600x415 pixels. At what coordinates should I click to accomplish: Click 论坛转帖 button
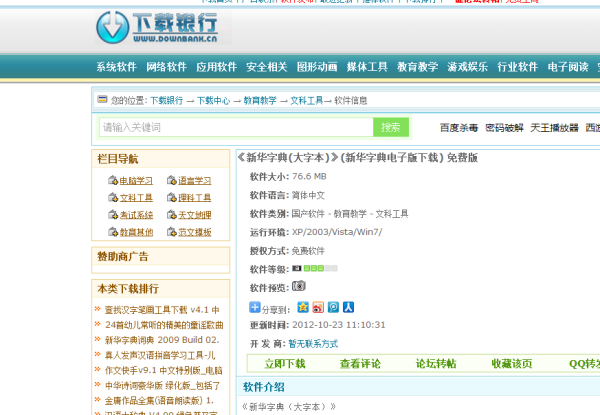(x=436, y=363)
